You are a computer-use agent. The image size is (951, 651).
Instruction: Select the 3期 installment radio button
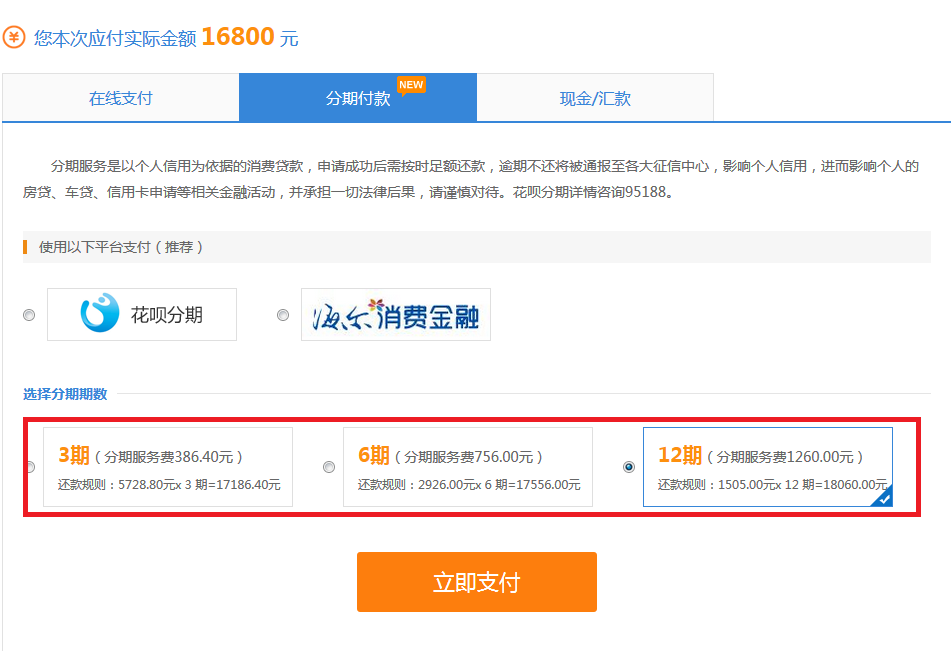pyautogui.click(x=29, y=466)
